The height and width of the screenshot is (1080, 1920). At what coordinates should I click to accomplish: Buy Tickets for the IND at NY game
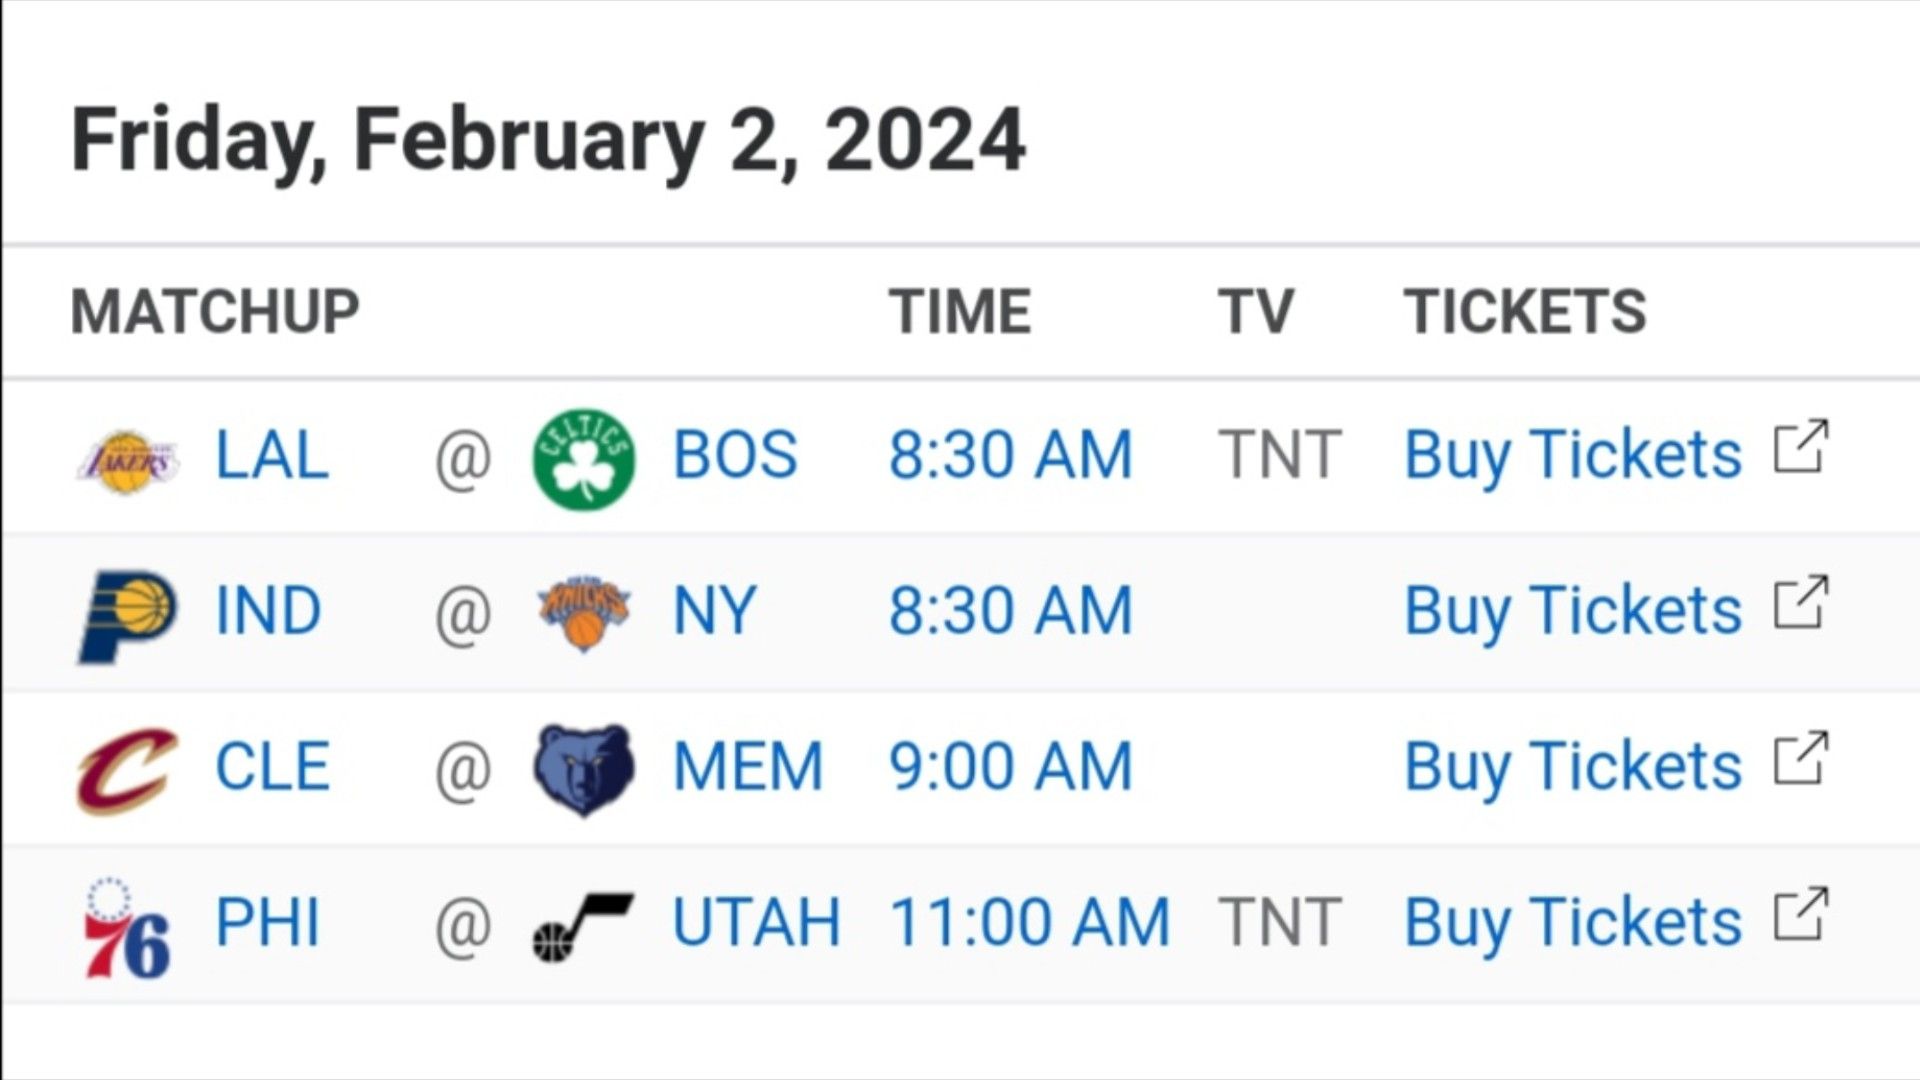pyautogui.click(x=1573, y=611)
